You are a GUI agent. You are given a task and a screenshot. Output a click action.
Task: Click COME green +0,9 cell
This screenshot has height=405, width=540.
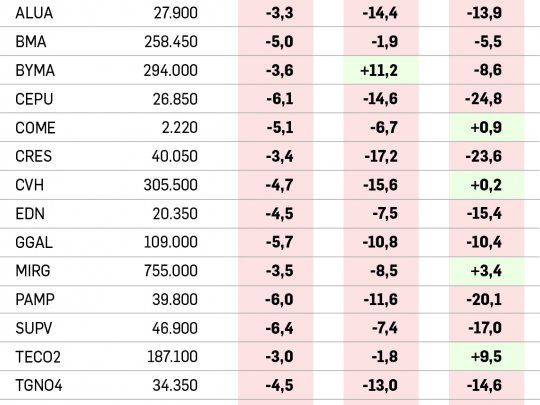[486, 127]
